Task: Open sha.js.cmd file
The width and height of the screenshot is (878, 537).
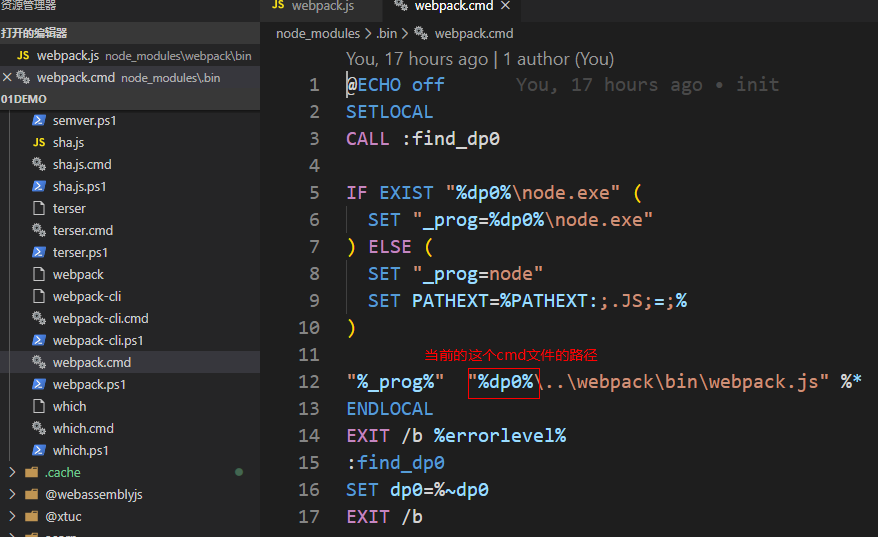Action: 82,165
